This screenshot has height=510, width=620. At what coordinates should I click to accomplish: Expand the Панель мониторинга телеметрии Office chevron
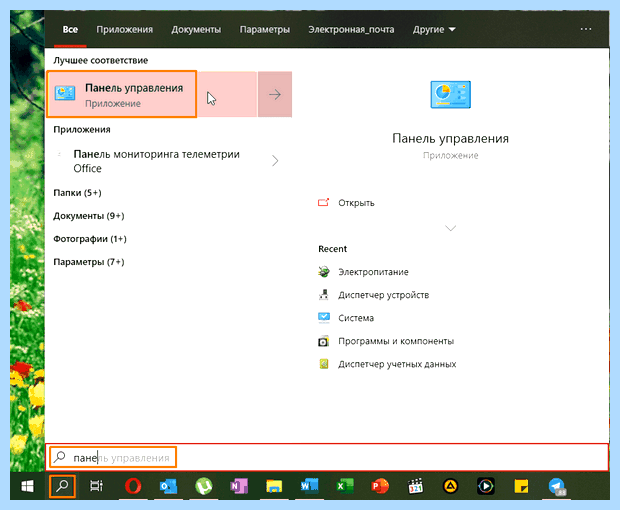[x=275, y=161]
